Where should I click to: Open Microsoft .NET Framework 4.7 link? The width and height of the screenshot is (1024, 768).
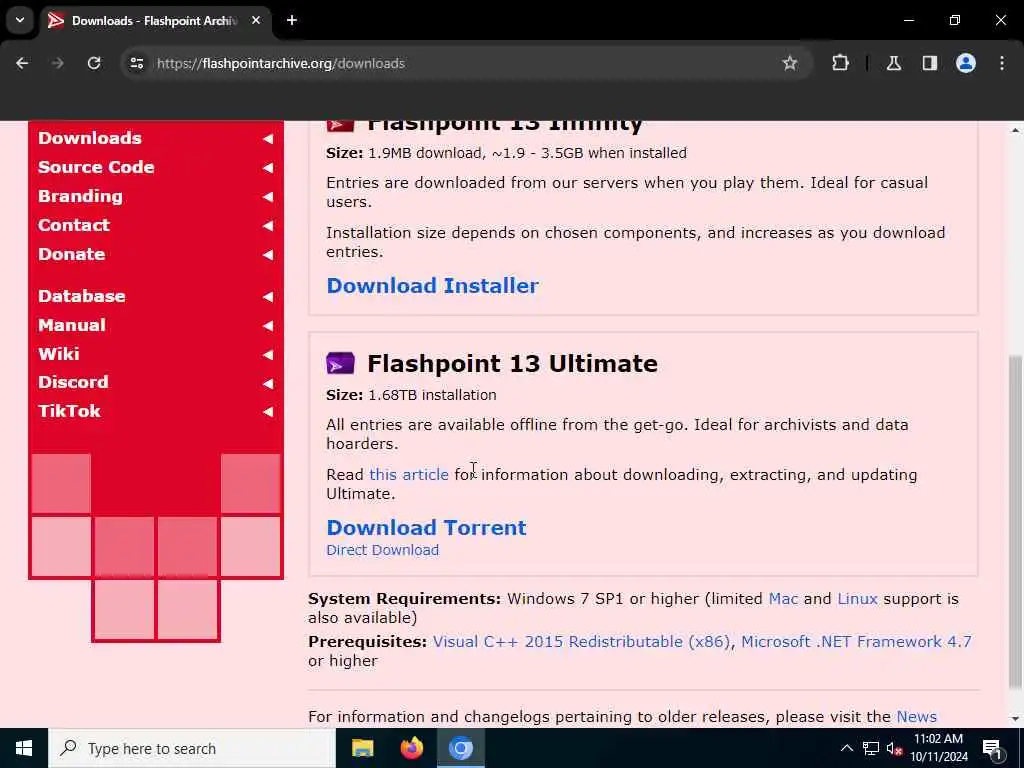pos(856,642)
